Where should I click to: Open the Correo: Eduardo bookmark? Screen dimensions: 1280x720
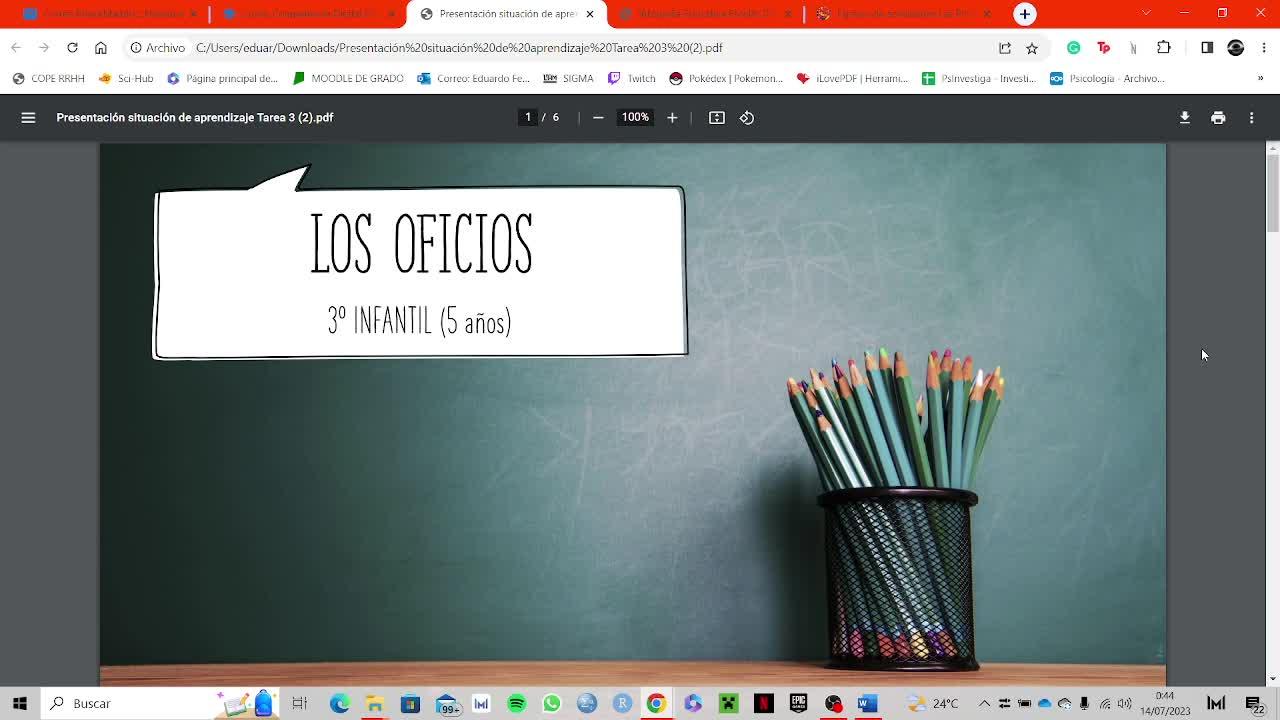pos(474,79)
